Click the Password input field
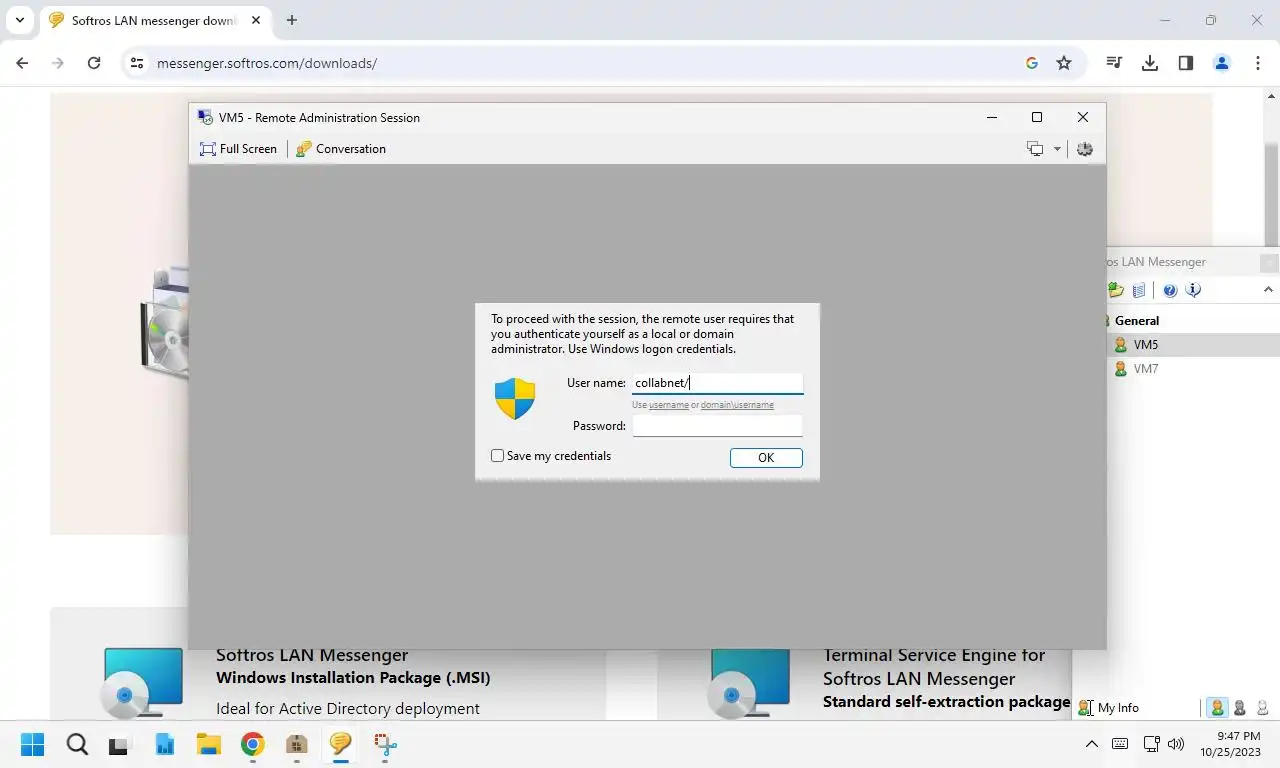 717,426
